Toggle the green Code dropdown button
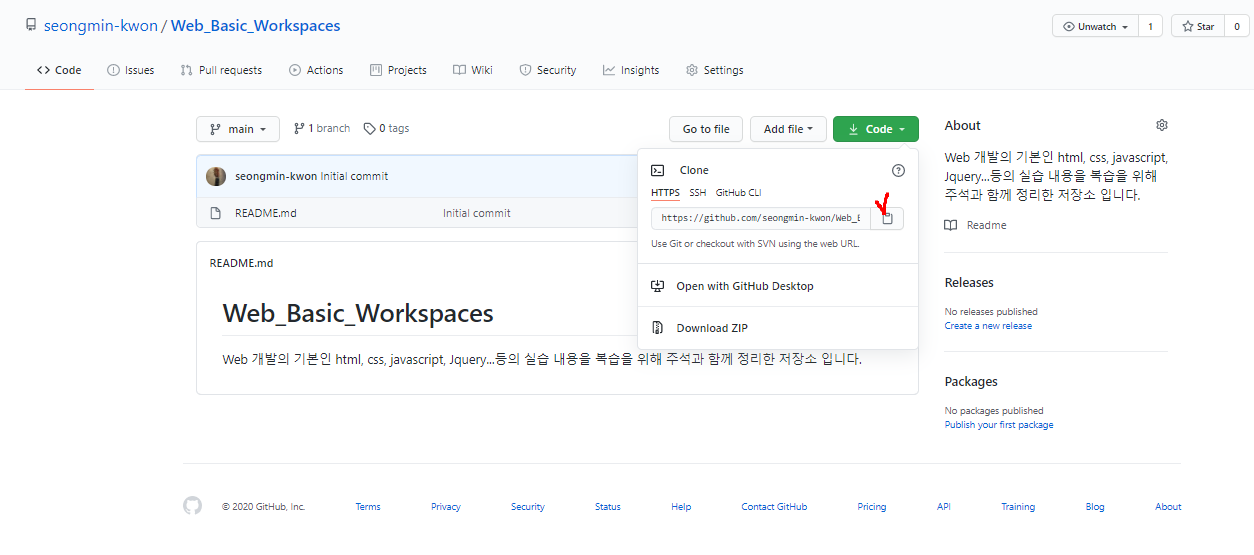The width and height of the screenshot is (1254, 555). [x=875, y=129]
